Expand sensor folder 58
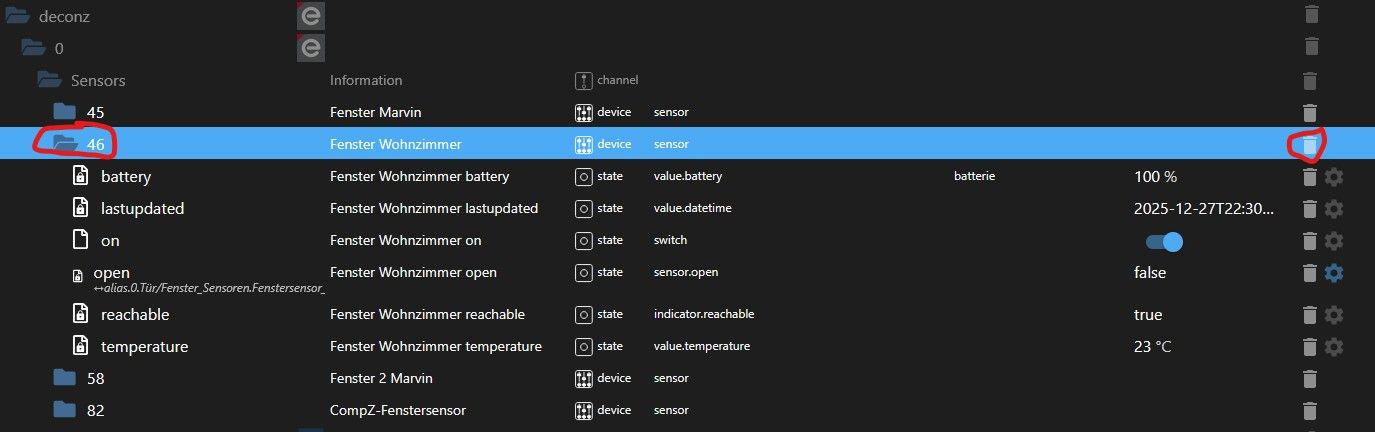The image size is (1375, 432). coord(65,378)
